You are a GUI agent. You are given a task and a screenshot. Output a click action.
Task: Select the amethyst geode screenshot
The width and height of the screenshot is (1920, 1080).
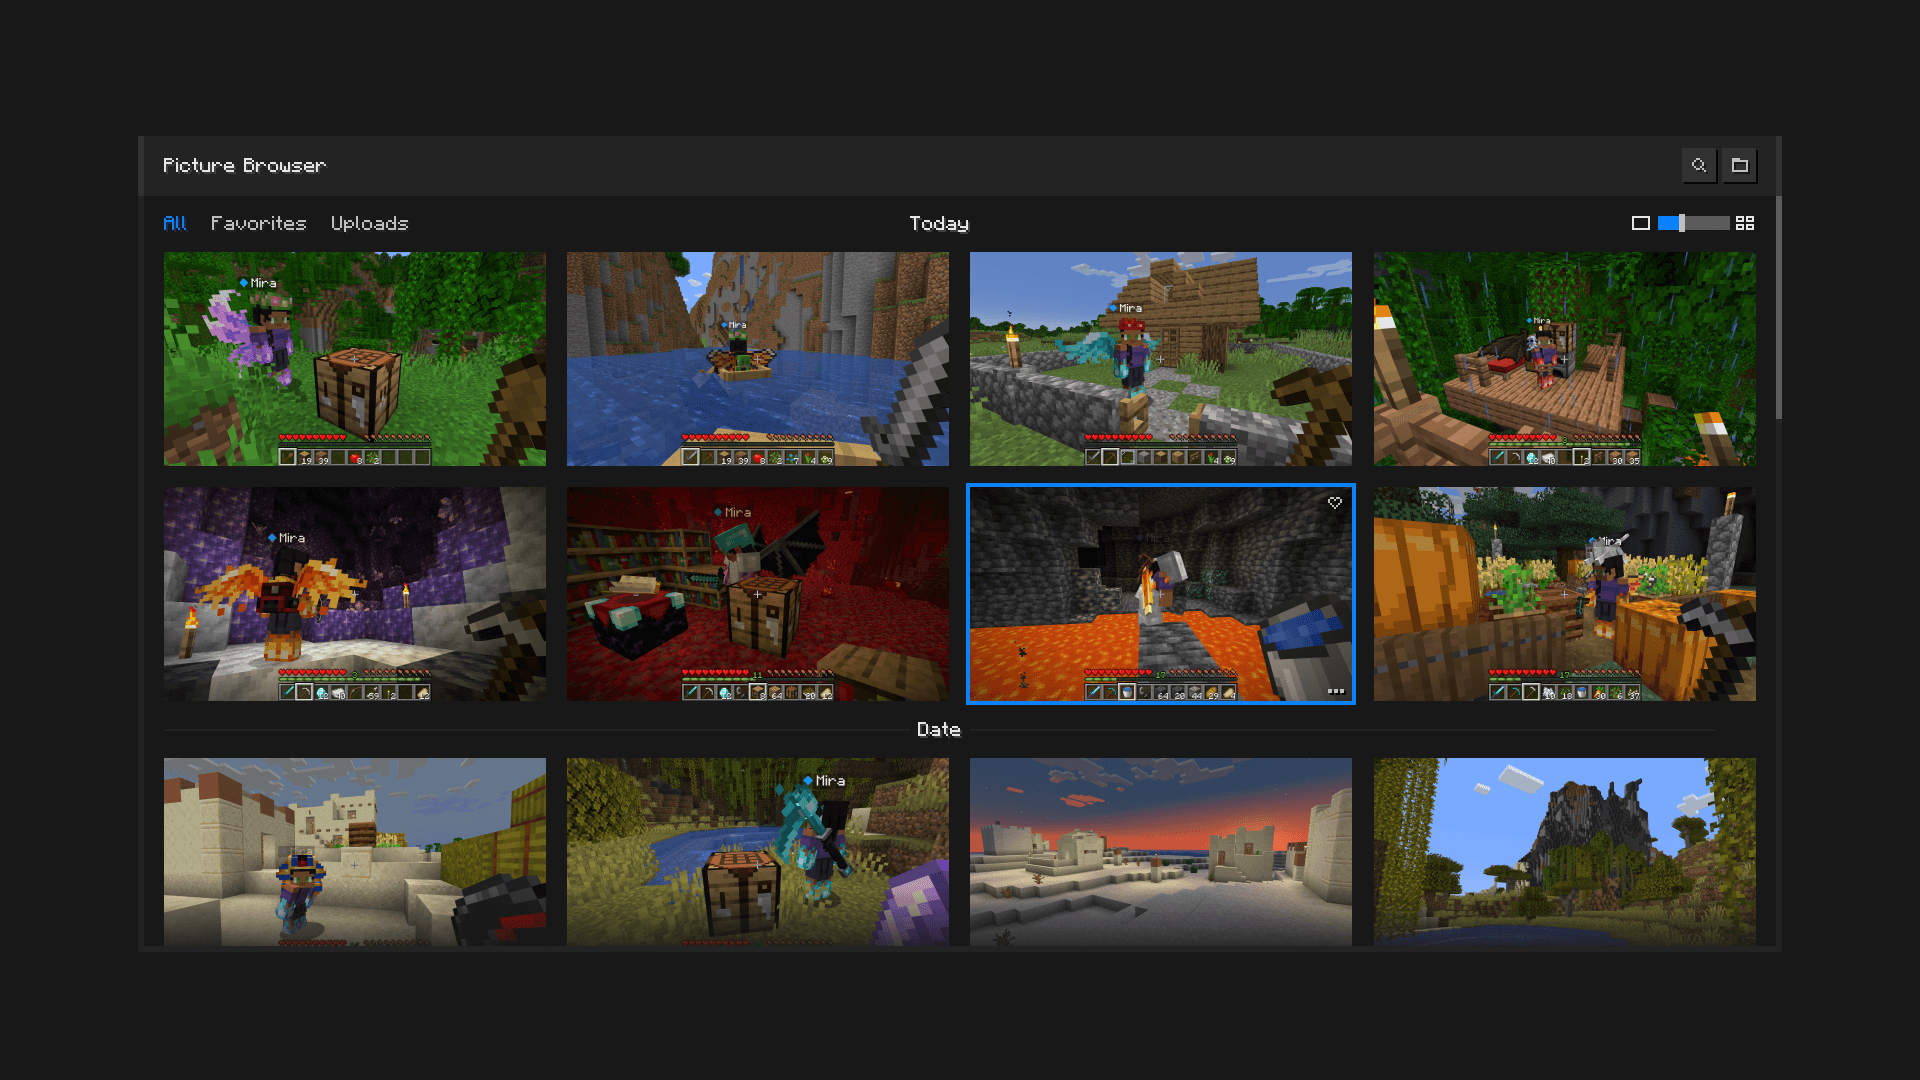point(355,593)
